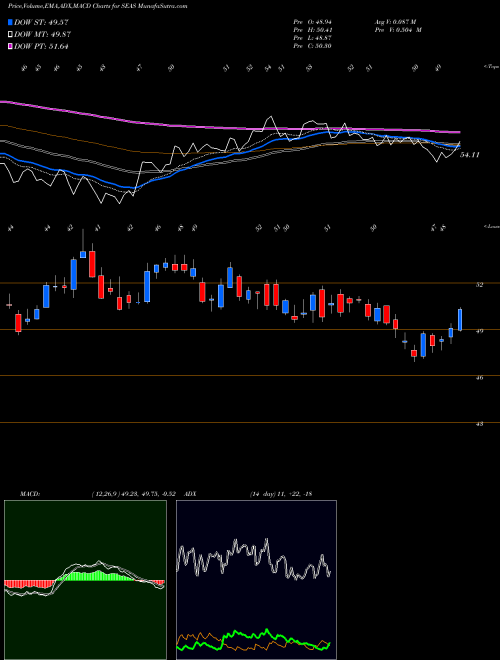This screenshot has height=660, width=500.
Task: Click the 'Pre O: 48.94' value
Action: pos(313,22)
